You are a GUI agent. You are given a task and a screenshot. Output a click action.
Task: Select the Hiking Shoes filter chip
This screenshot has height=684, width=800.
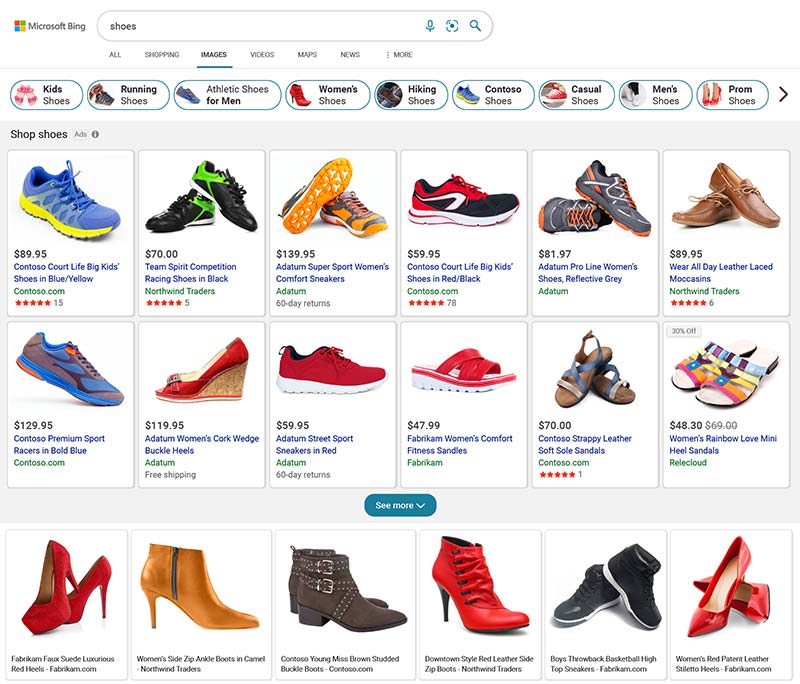pyautogui.click(x=410, y=95)
